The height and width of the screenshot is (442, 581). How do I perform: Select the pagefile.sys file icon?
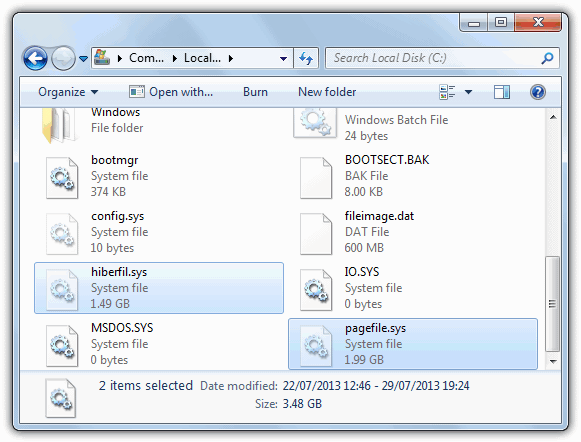(x=316, y=346)
